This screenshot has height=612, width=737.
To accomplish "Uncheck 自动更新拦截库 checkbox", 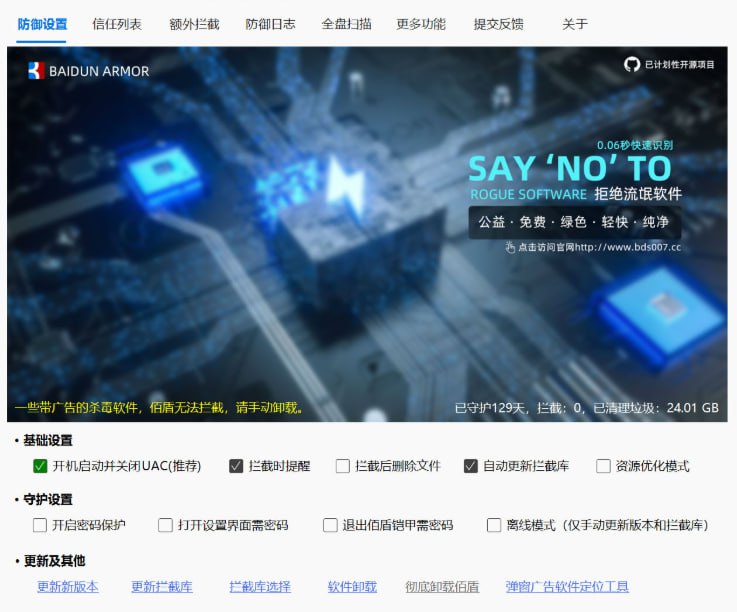I will [471, 466].
